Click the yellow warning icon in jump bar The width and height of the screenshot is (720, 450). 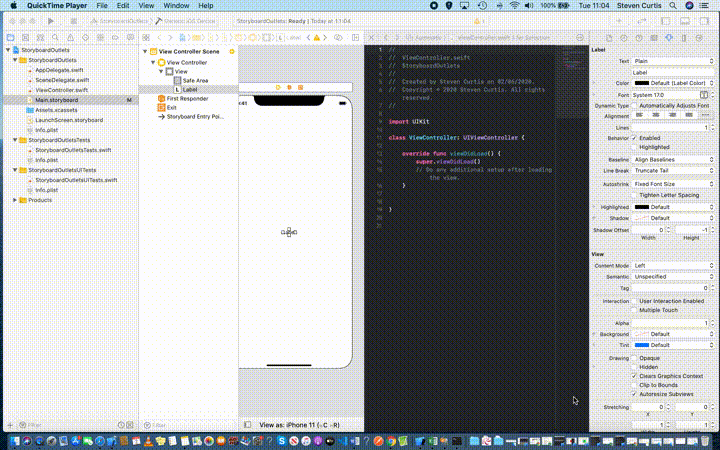pyautogui.click(x=316, y=38)
